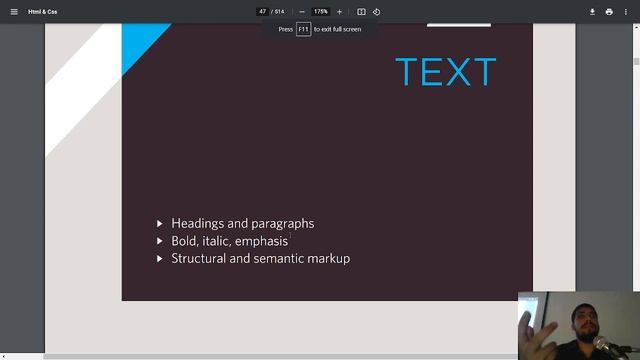Click the page number field showing 47

[262, 11]
